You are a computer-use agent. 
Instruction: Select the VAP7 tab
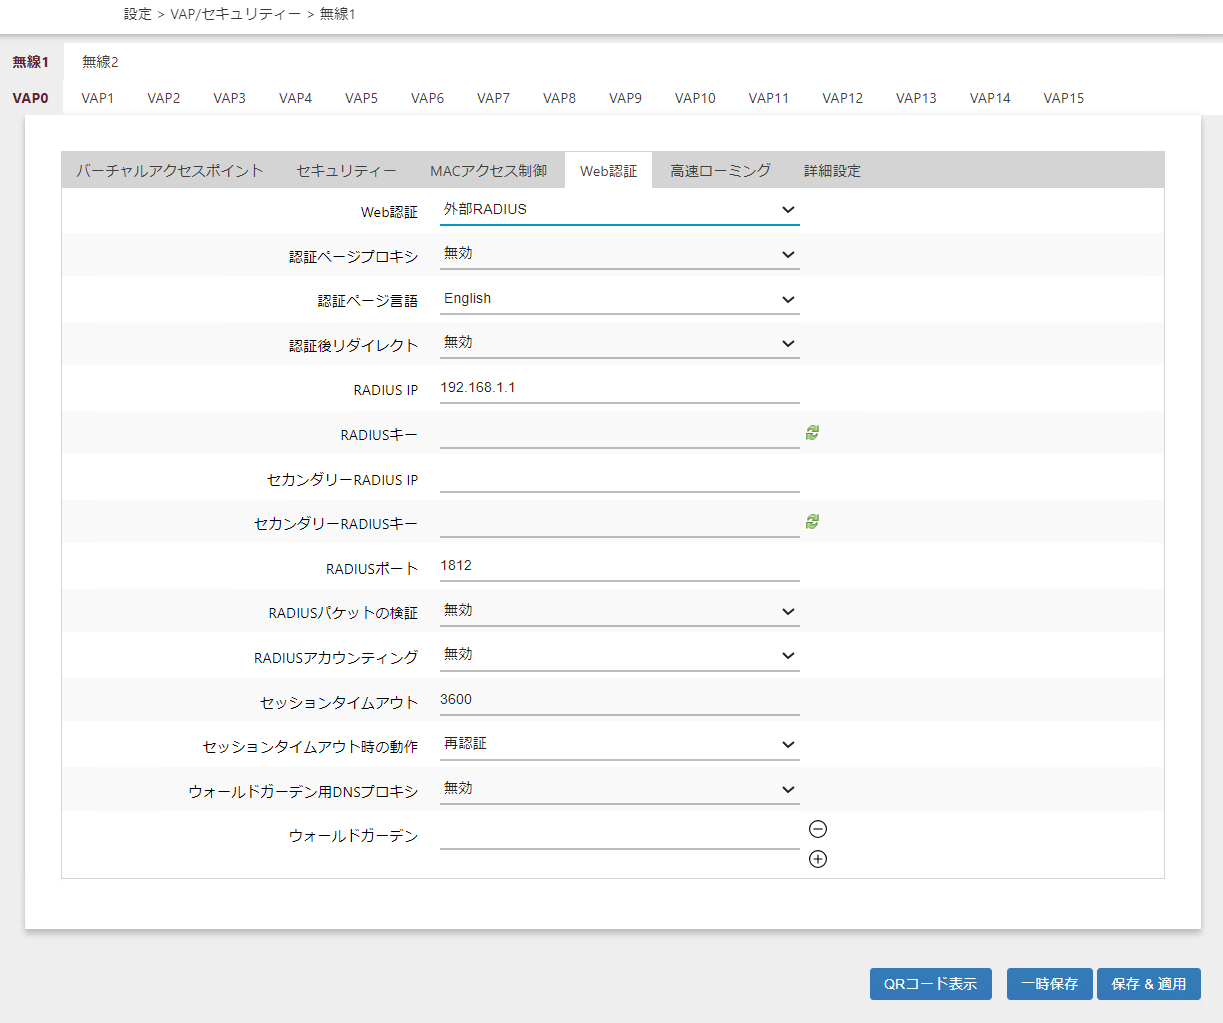click(x=494, y=98)
